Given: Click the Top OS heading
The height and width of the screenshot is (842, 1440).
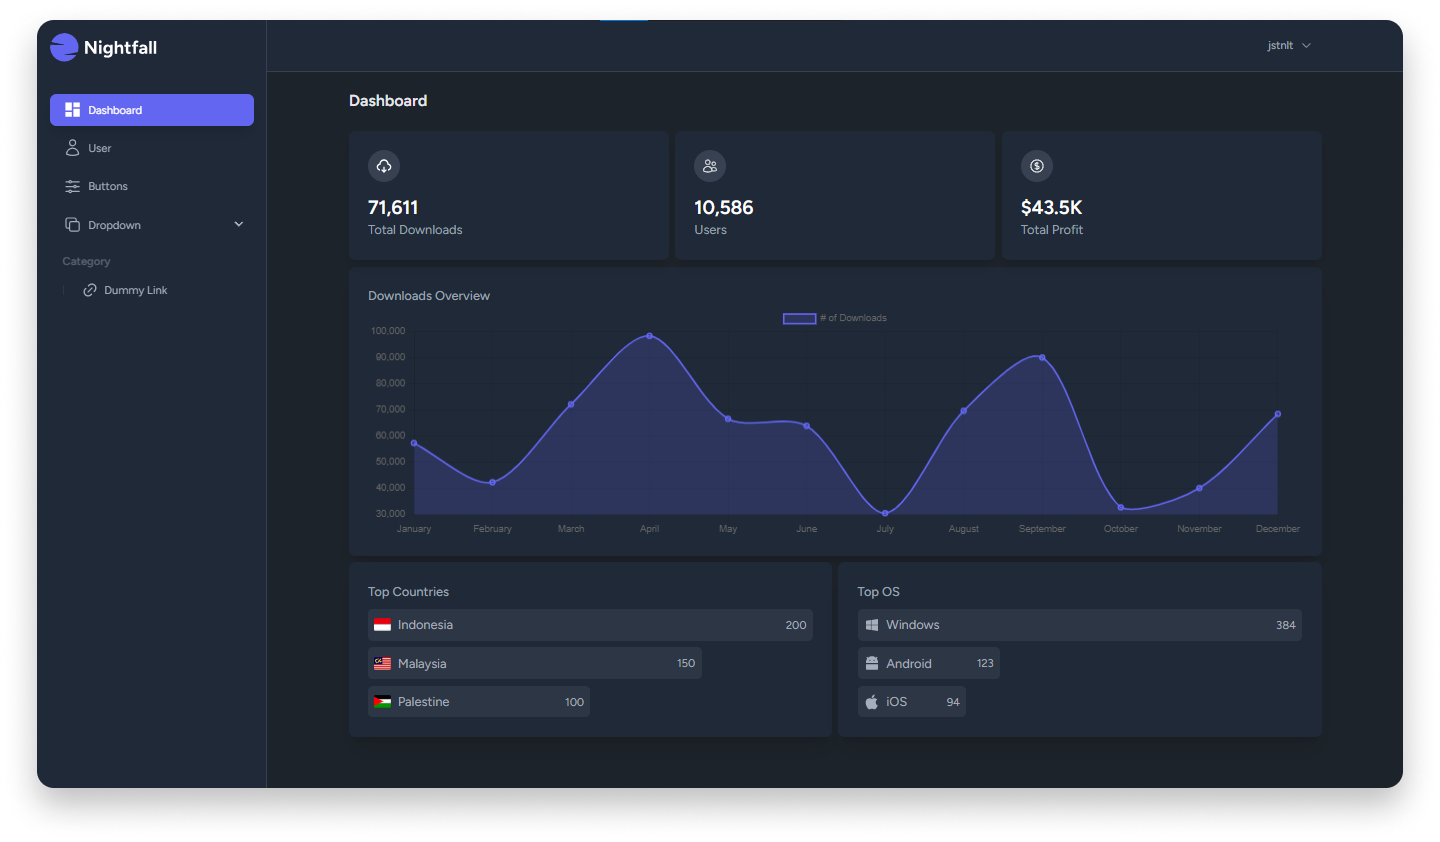Looking at the screenshot, I should (x=878, y=592).
